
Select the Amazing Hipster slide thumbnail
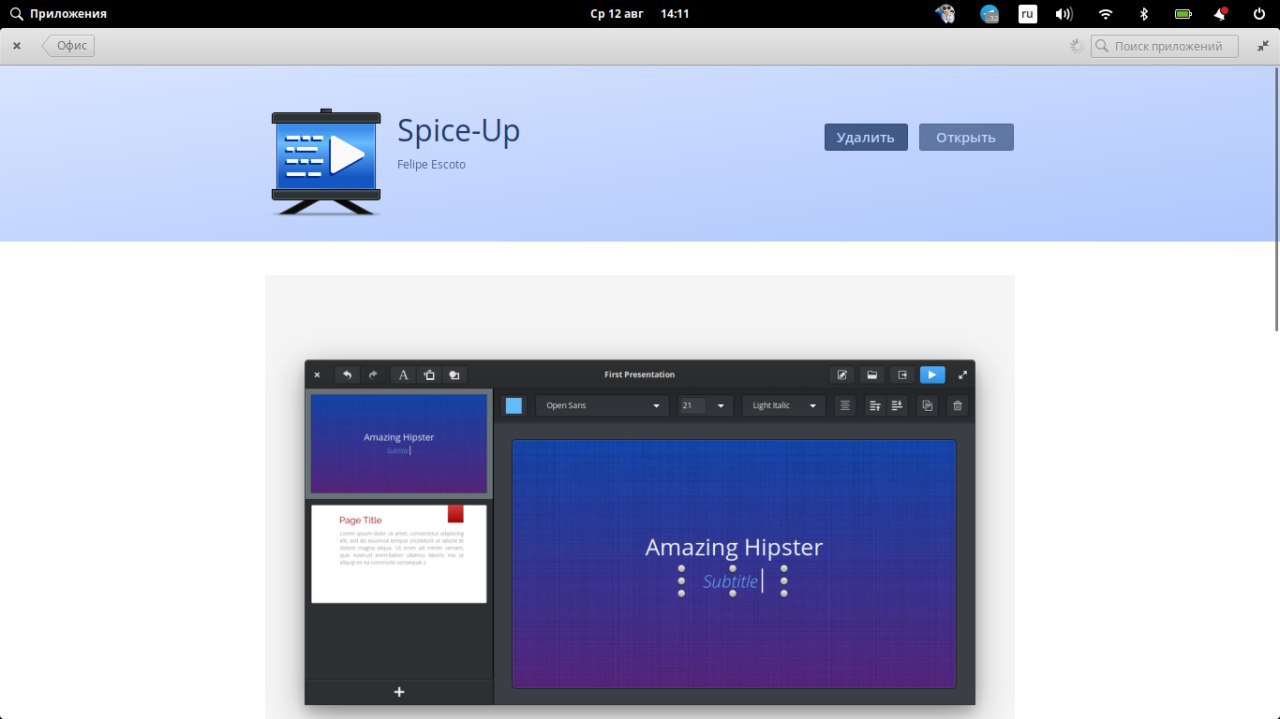pyautogui.click(x=399, y=443)
